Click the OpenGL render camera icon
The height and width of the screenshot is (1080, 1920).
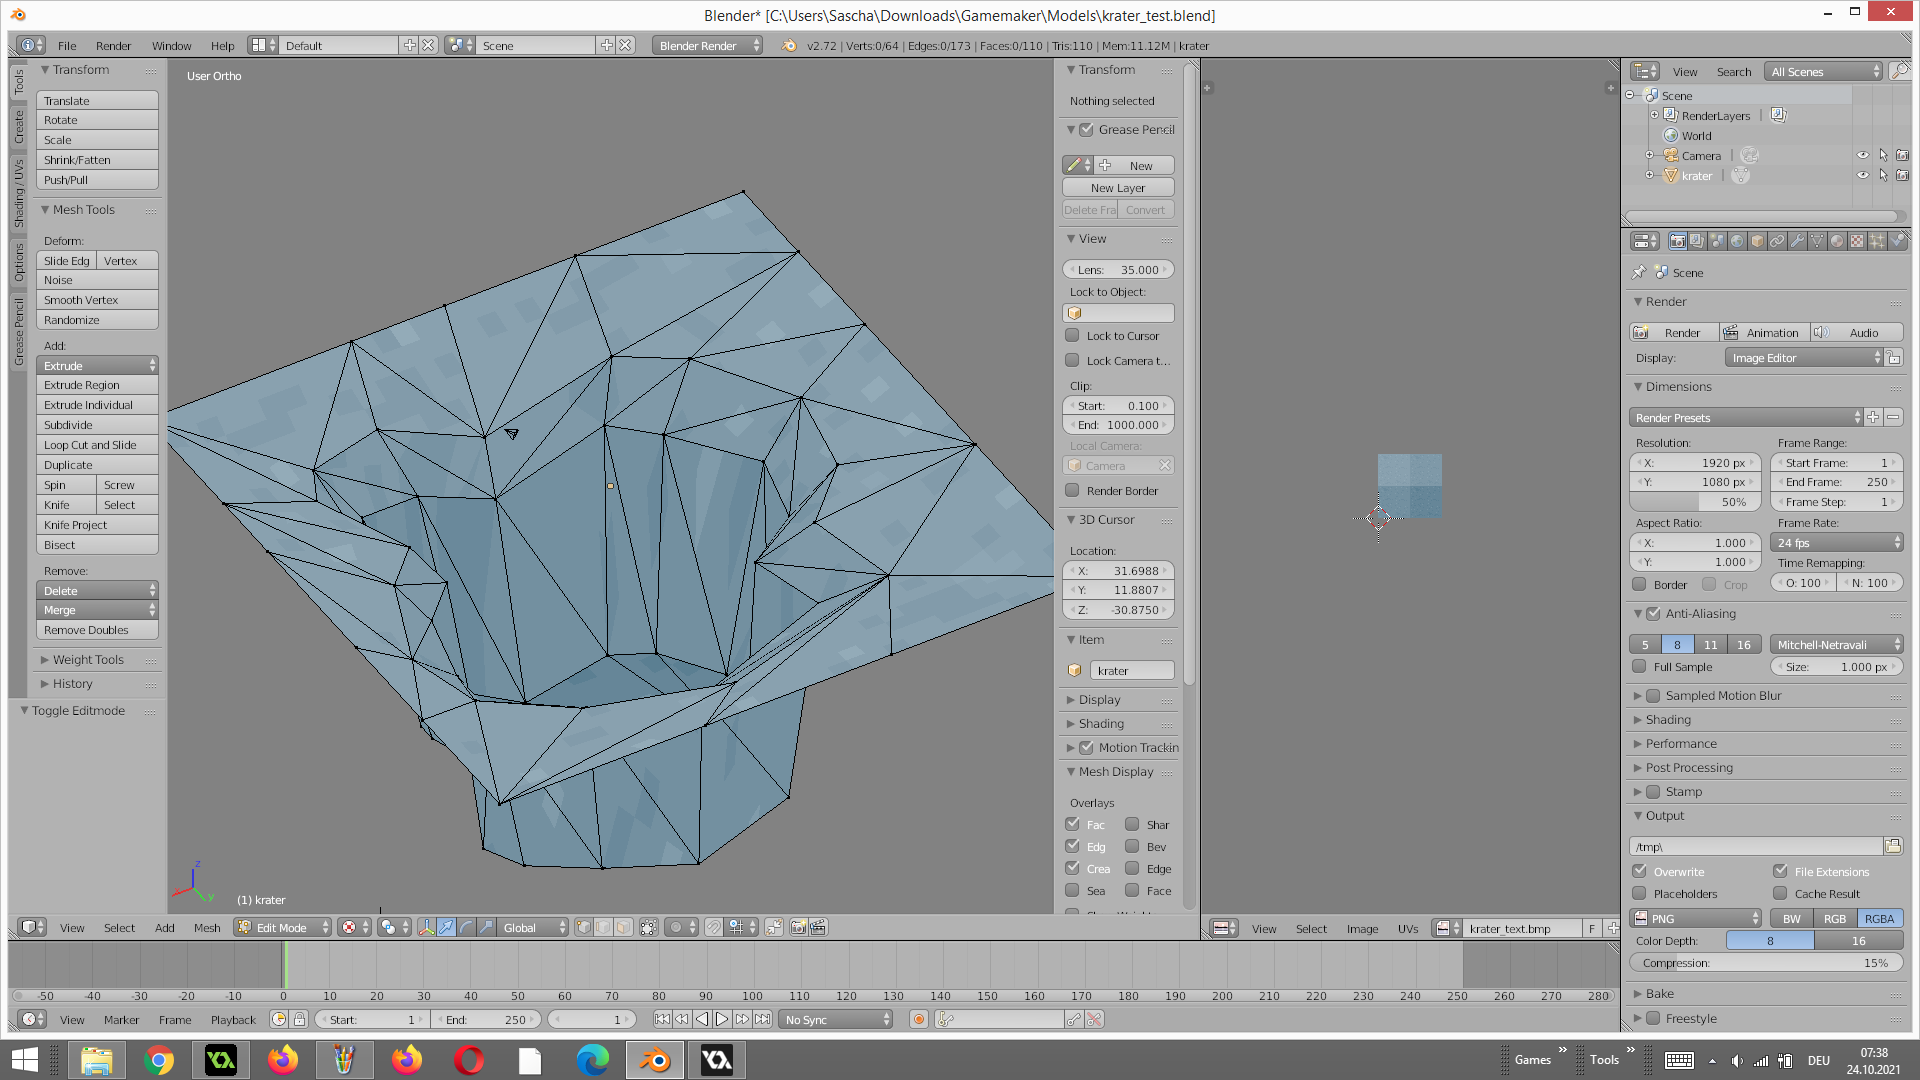(798, 928)
